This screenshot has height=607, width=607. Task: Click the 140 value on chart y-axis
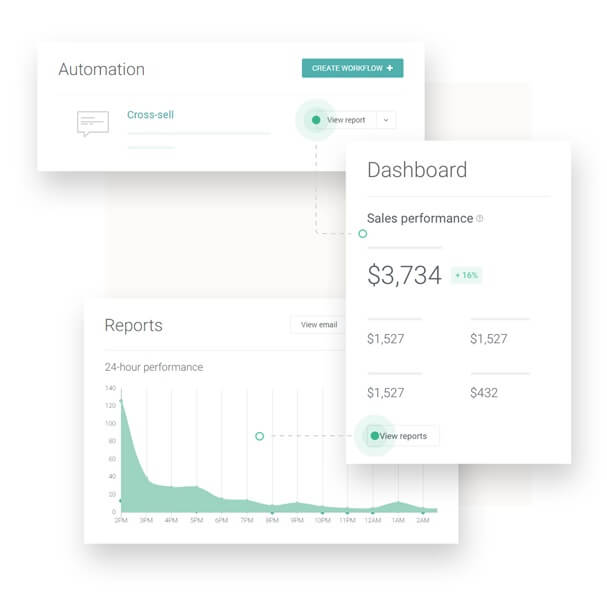(110, 388)
